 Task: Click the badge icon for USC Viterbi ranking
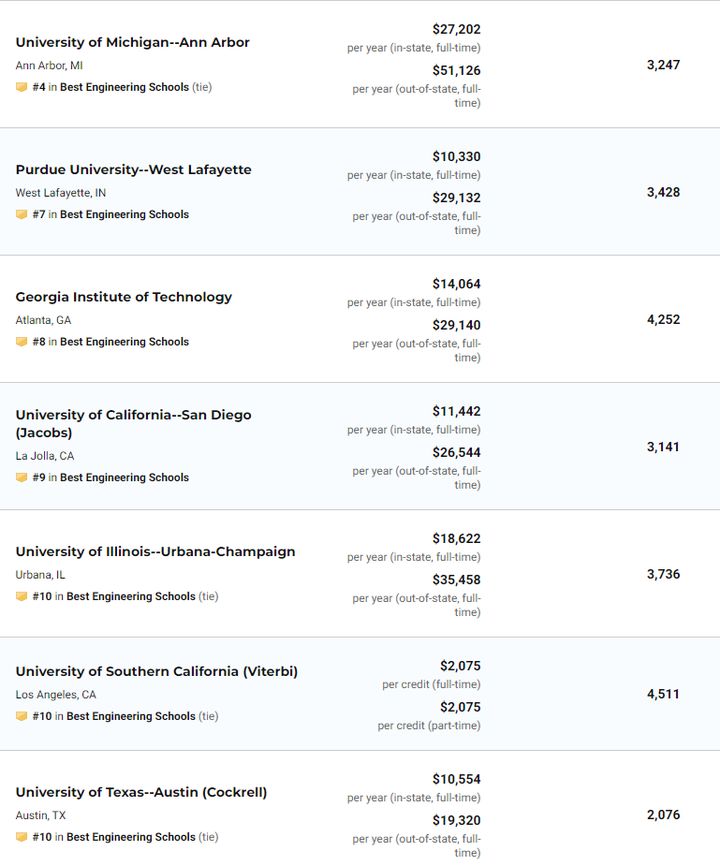[21, 717]
